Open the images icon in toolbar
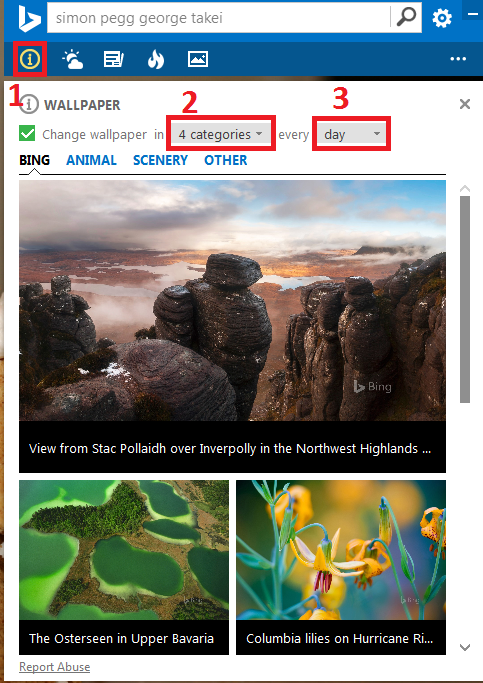483x683 pixels. point(198,59)
